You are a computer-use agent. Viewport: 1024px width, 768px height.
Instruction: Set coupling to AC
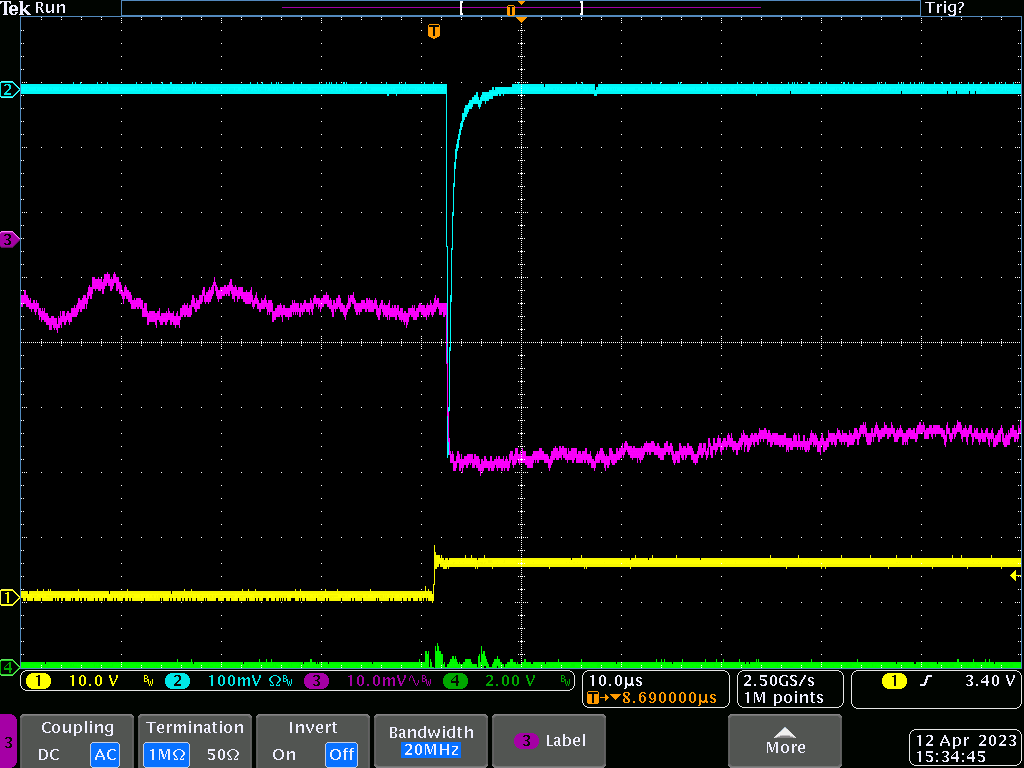click(104, 755)
